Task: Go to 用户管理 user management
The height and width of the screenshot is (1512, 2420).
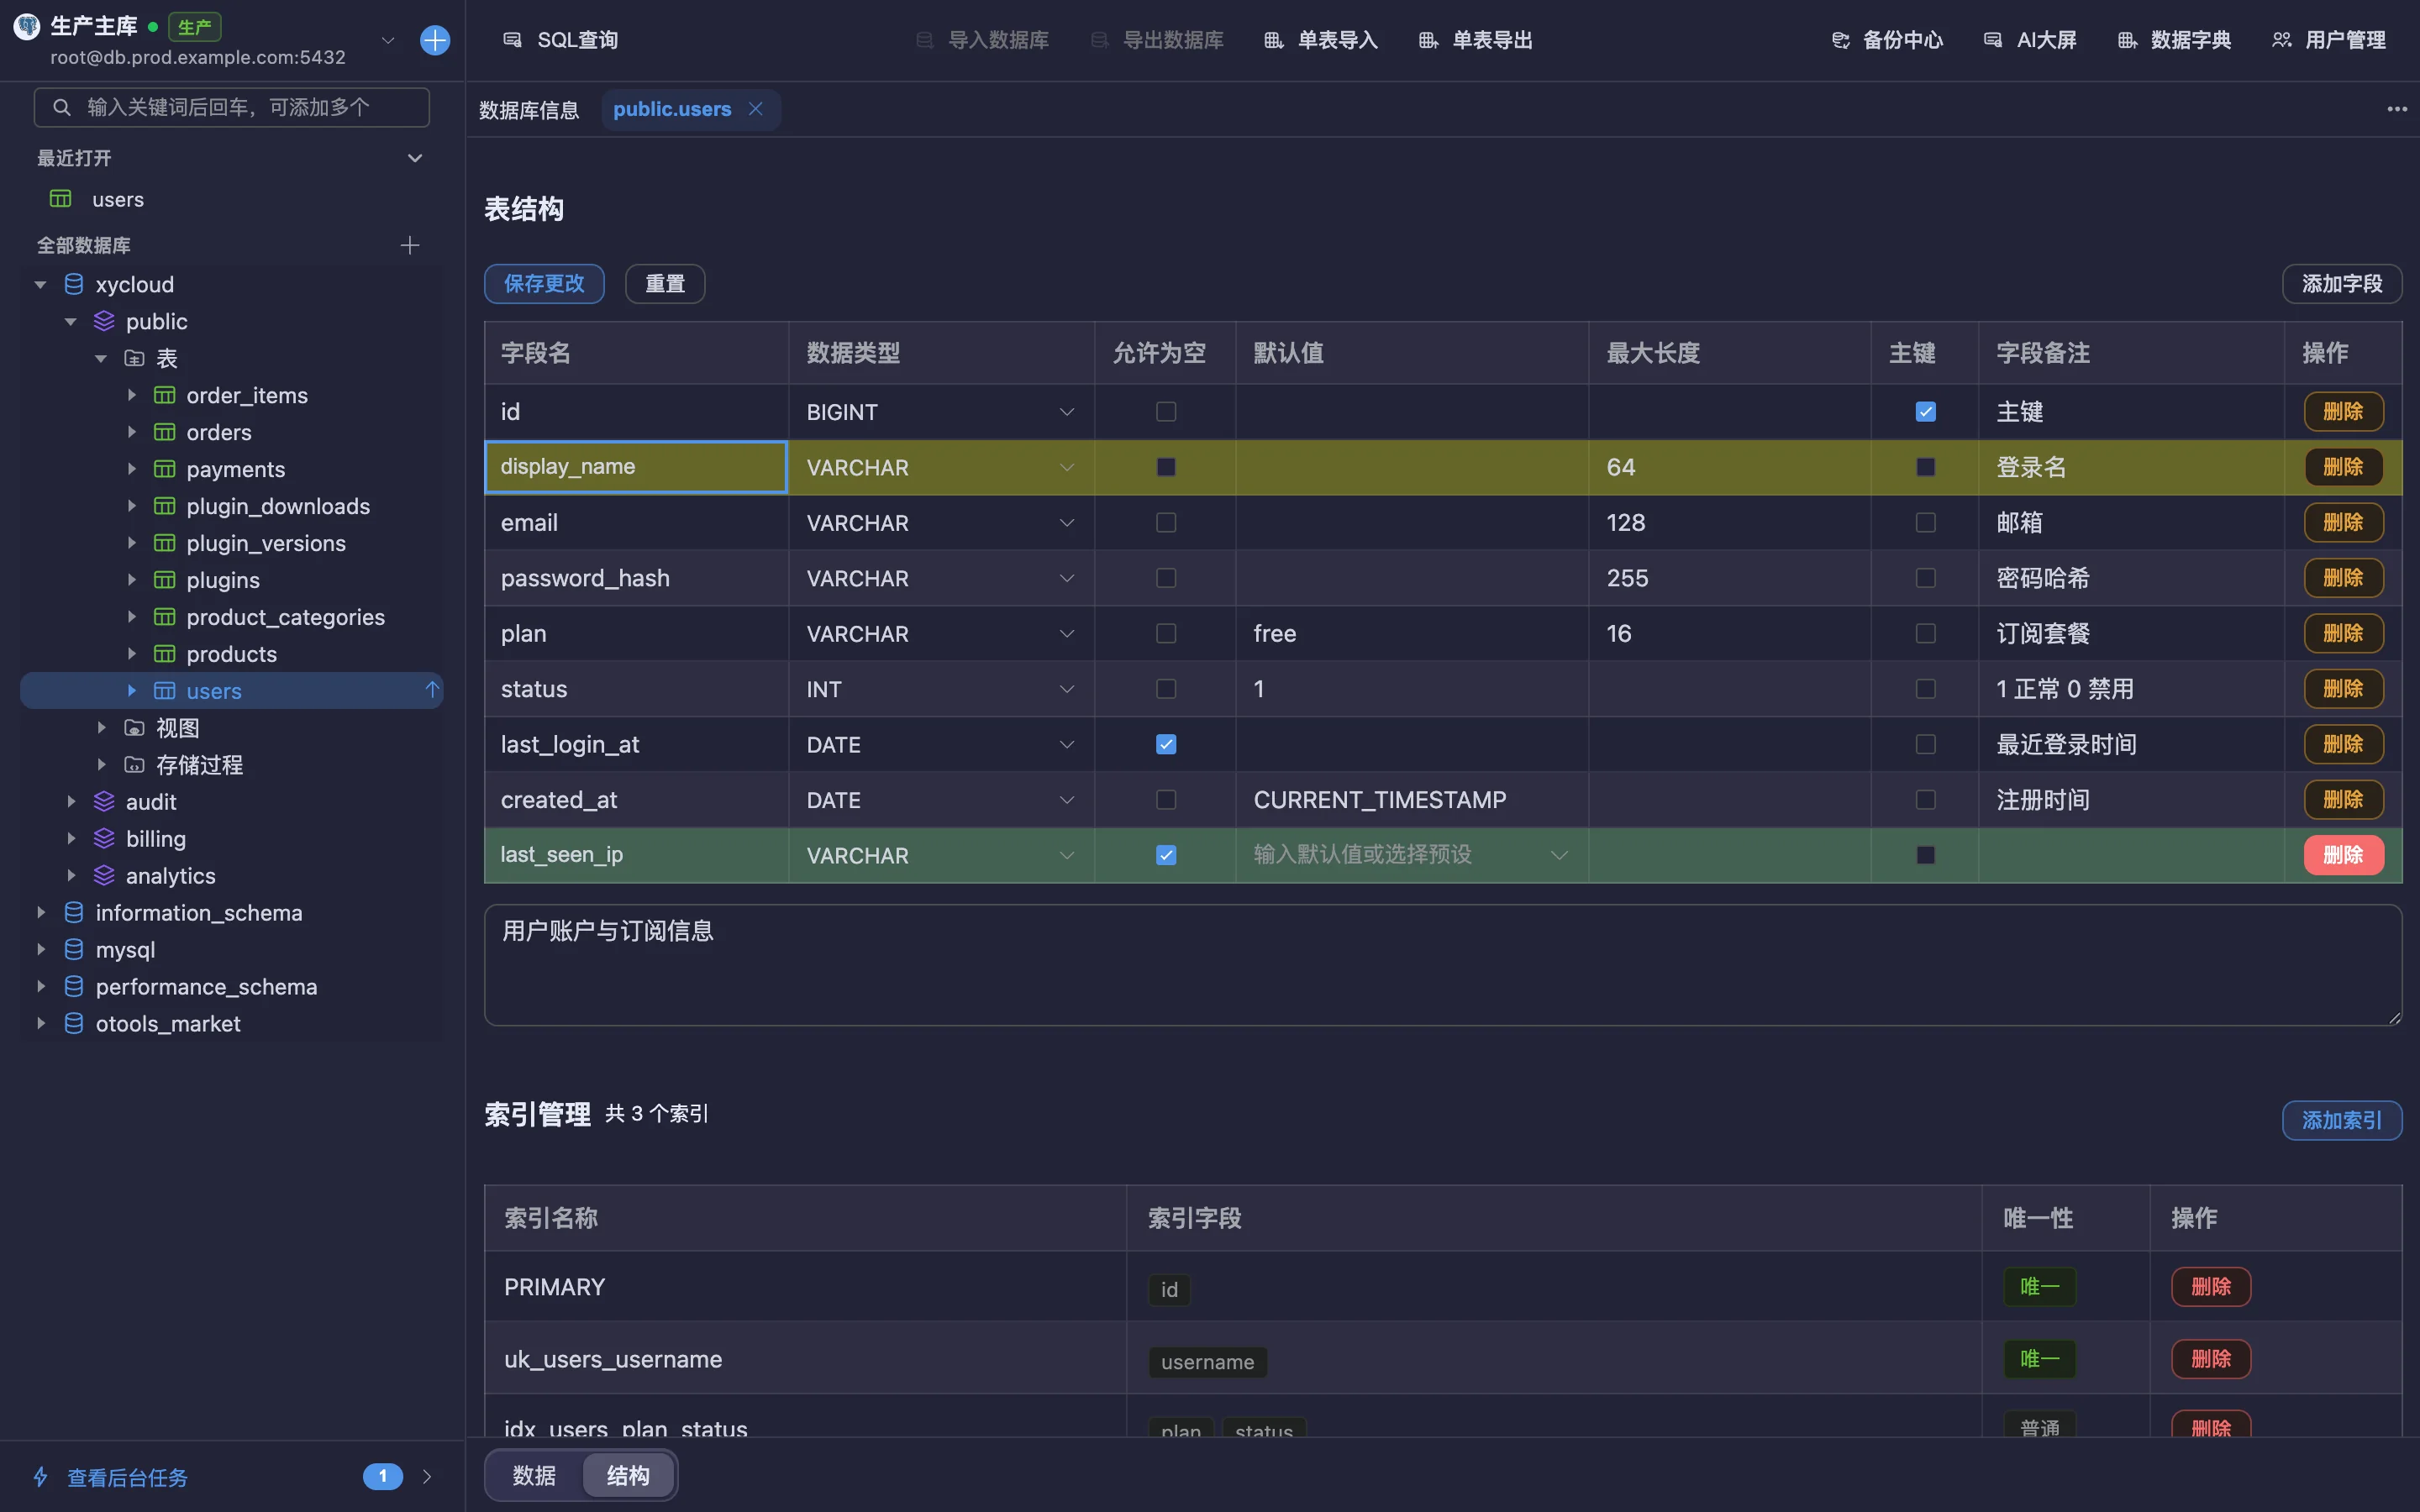Action: [2329, 40]
